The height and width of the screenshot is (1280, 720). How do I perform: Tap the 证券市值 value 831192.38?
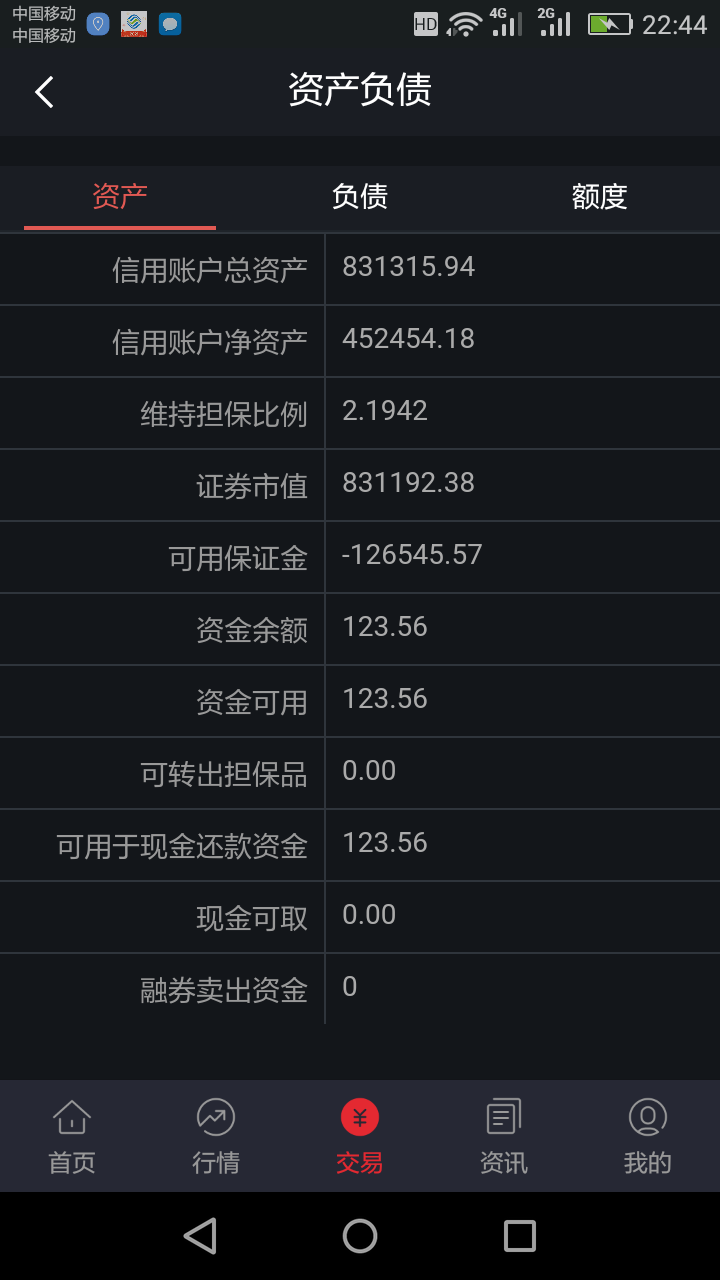tap(408, 483)
